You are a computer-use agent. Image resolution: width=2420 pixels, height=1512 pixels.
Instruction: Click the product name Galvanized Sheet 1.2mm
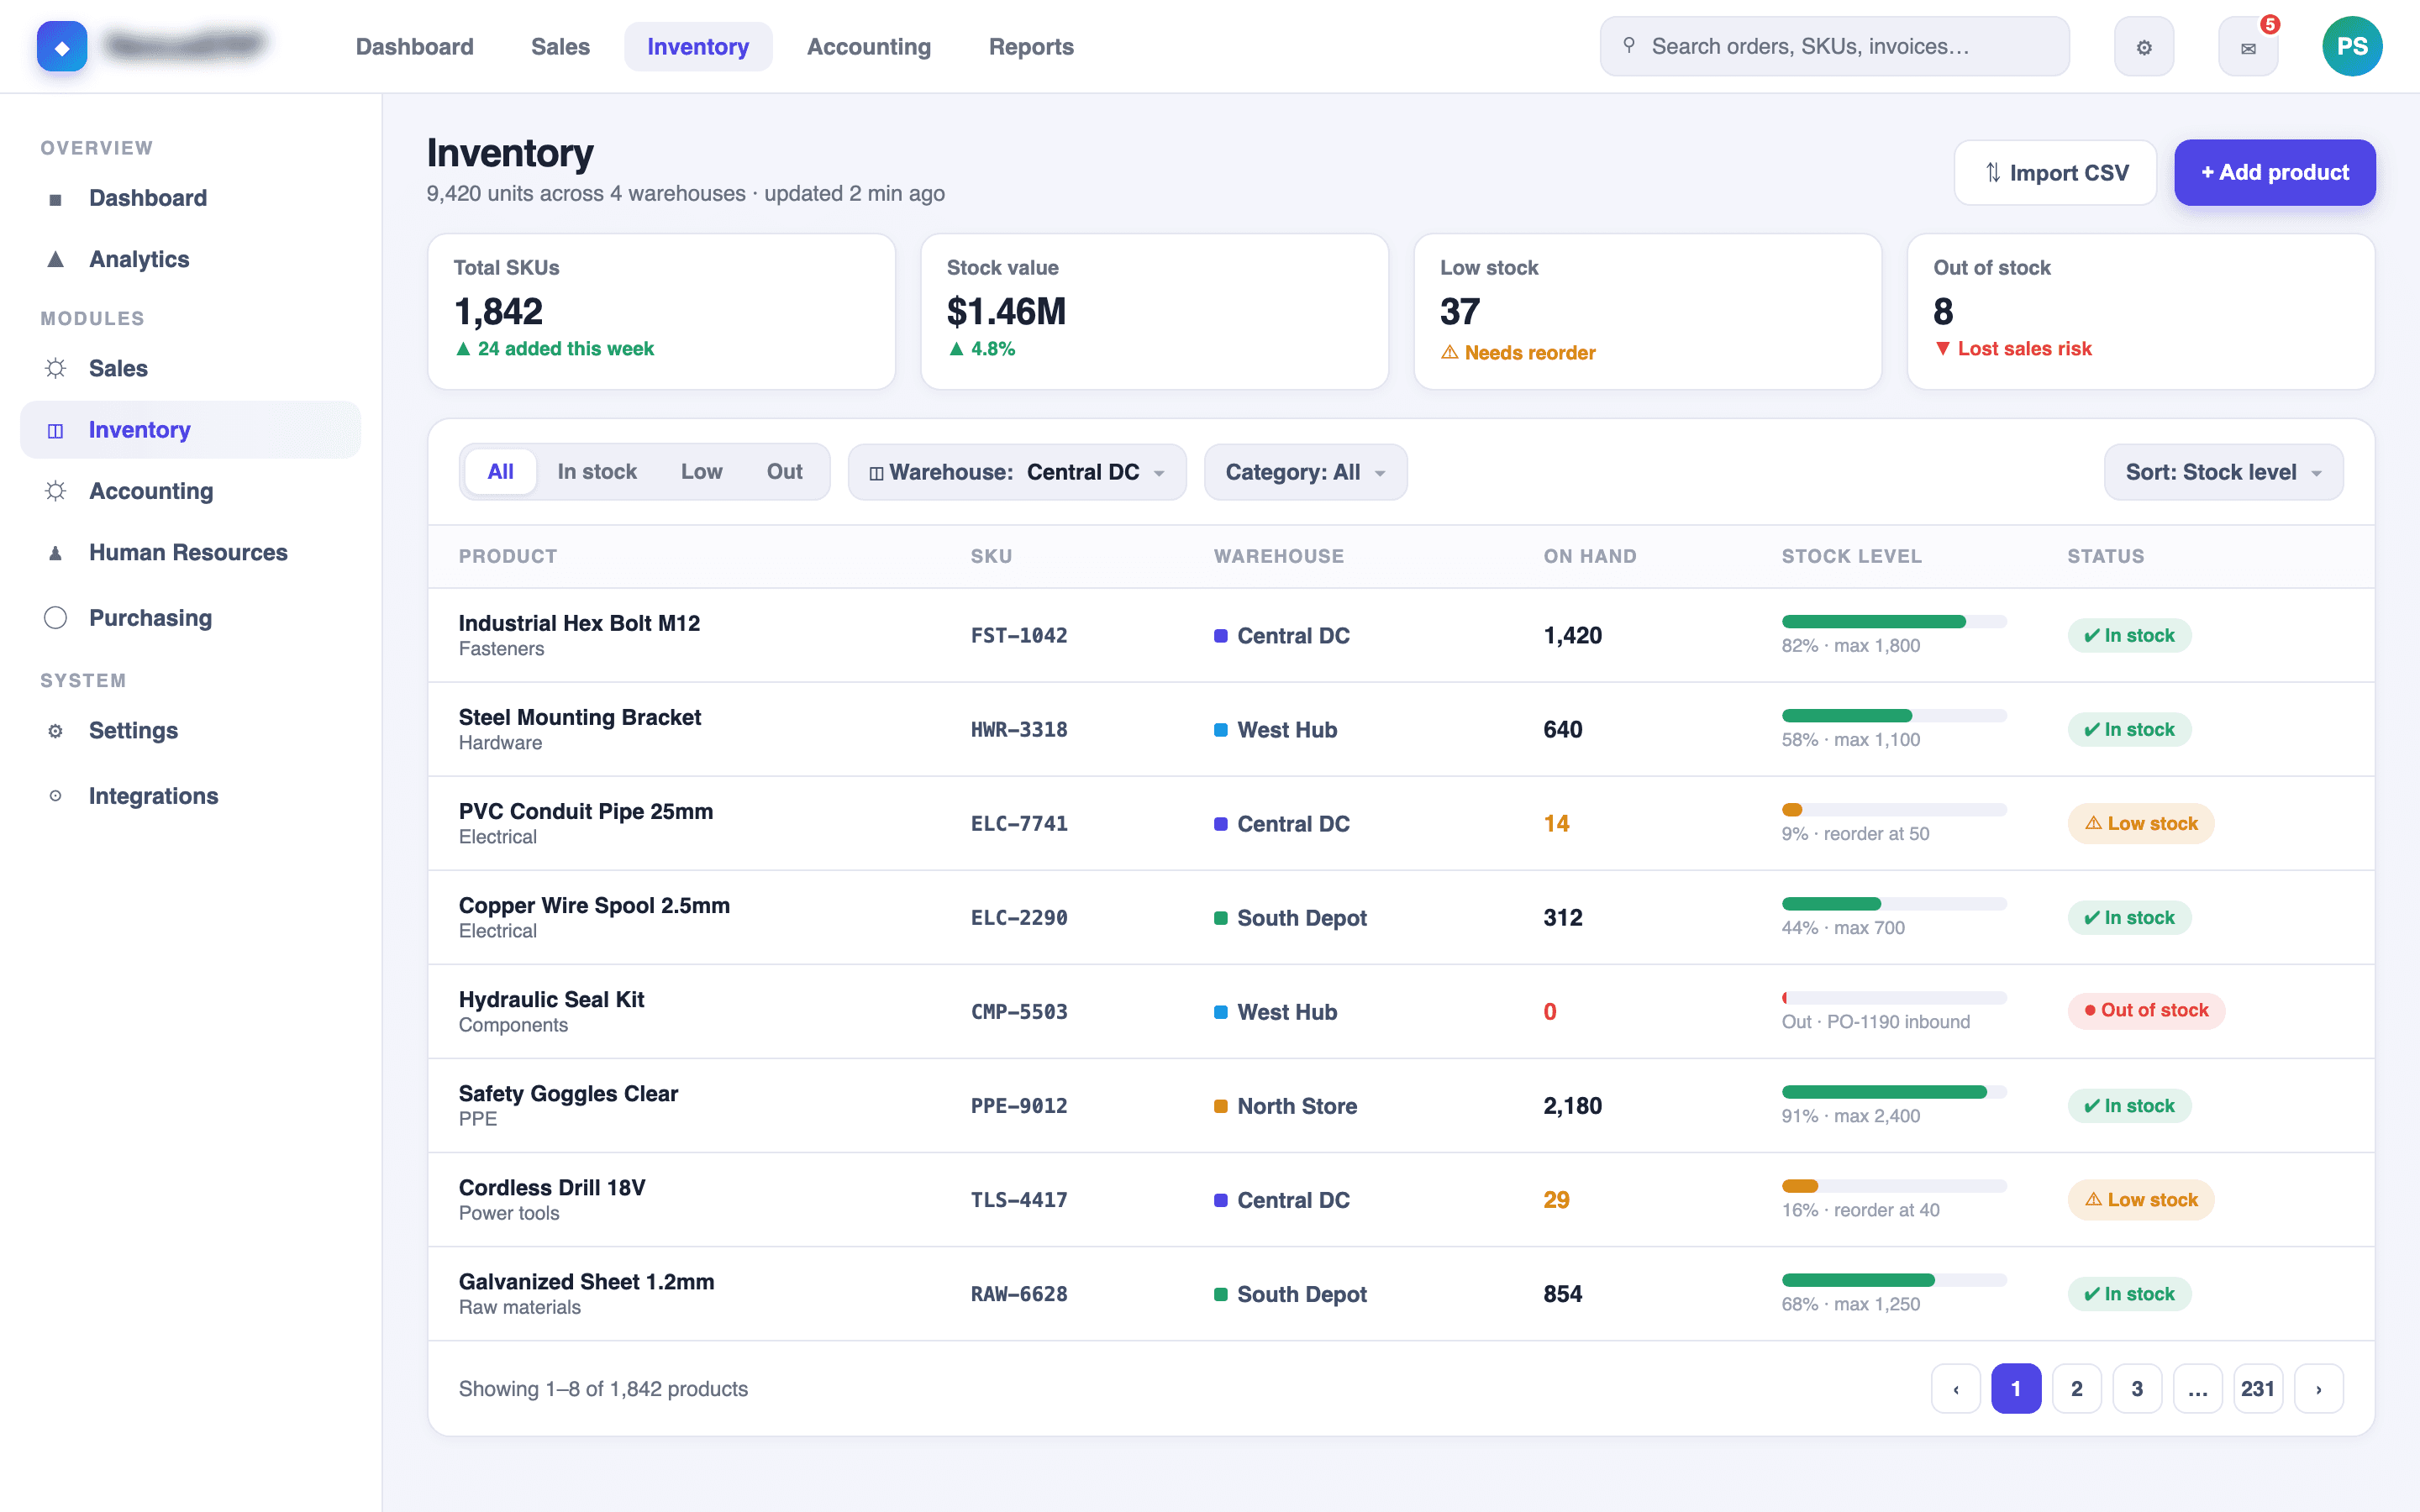point(586,1282)
